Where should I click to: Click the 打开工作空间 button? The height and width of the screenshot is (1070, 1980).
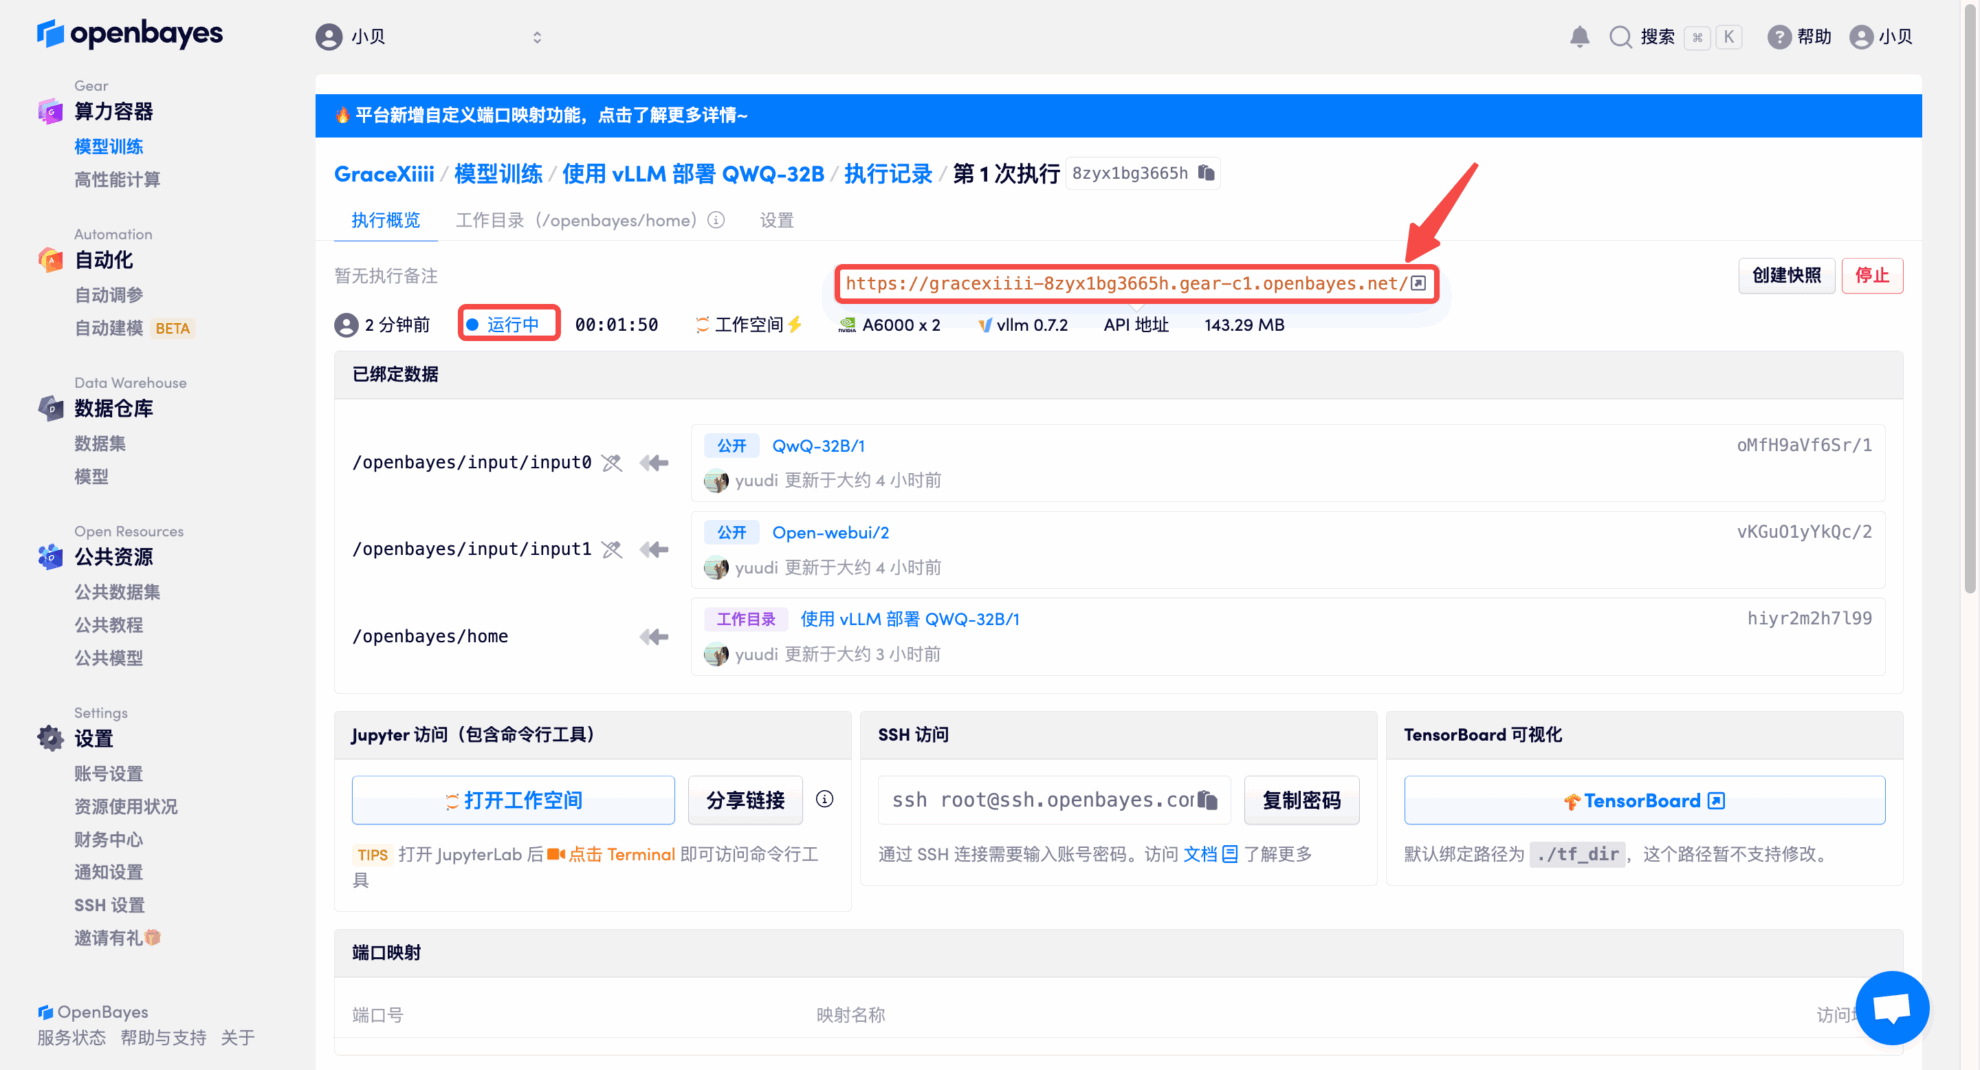513,800
